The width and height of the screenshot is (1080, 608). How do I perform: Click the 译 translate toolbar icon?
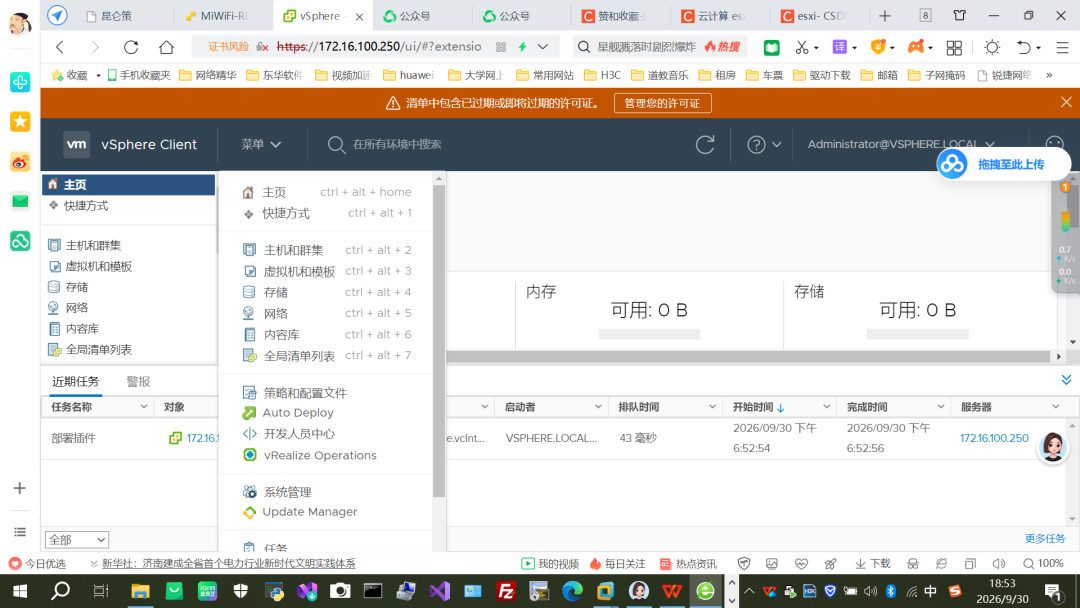(x=840, y=47)
